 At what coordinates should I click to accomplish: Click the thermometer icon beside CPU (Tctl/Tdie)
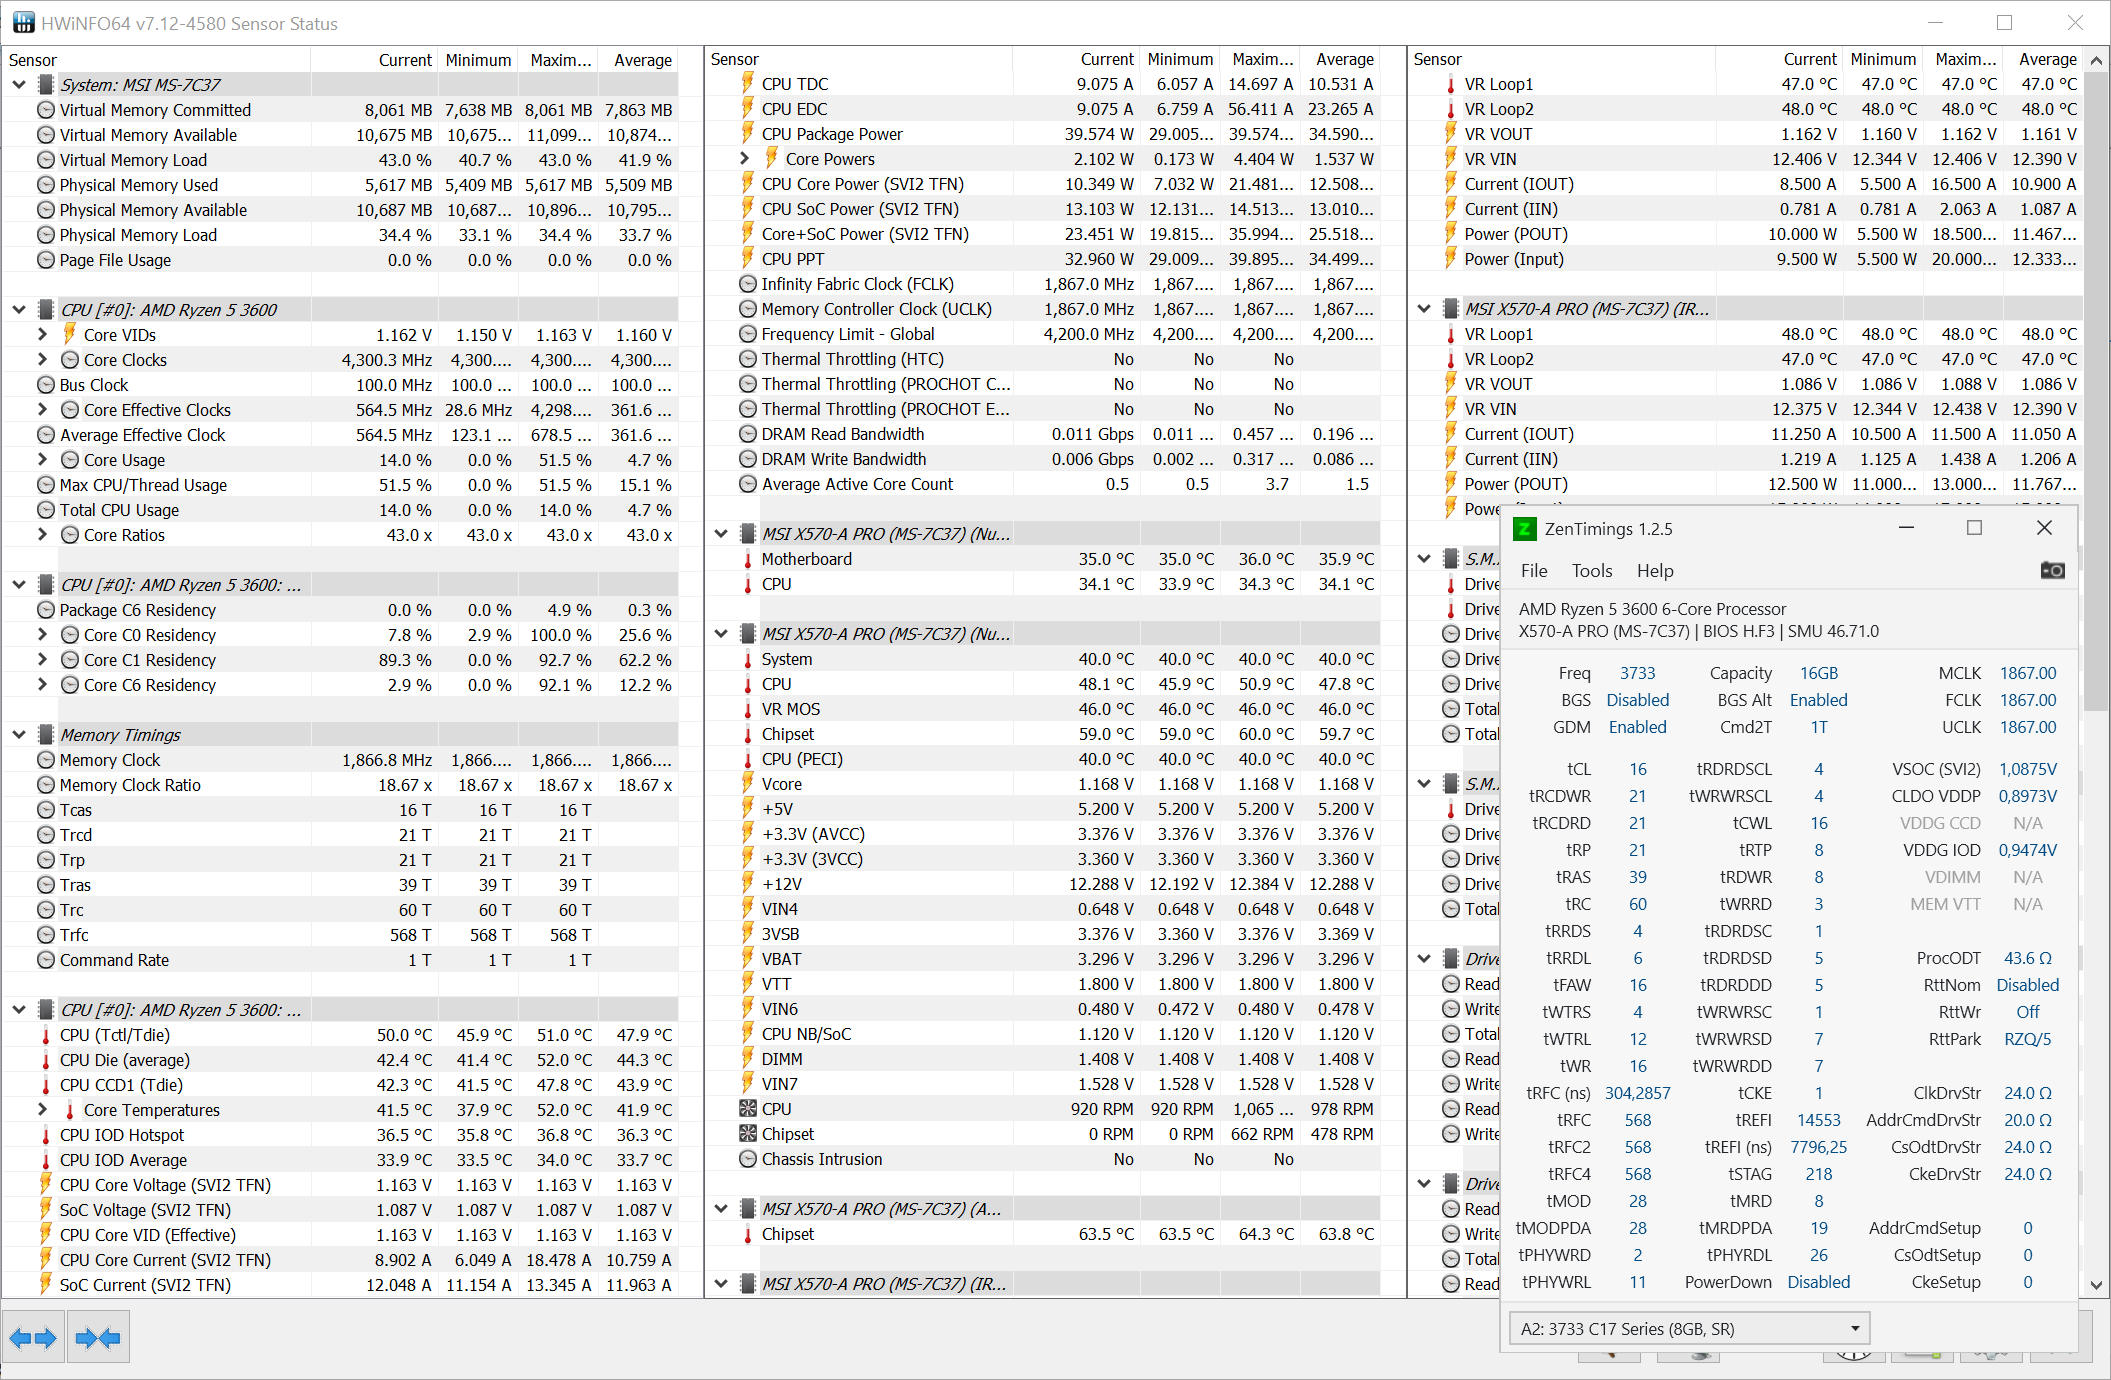[x=46, y=1035]
